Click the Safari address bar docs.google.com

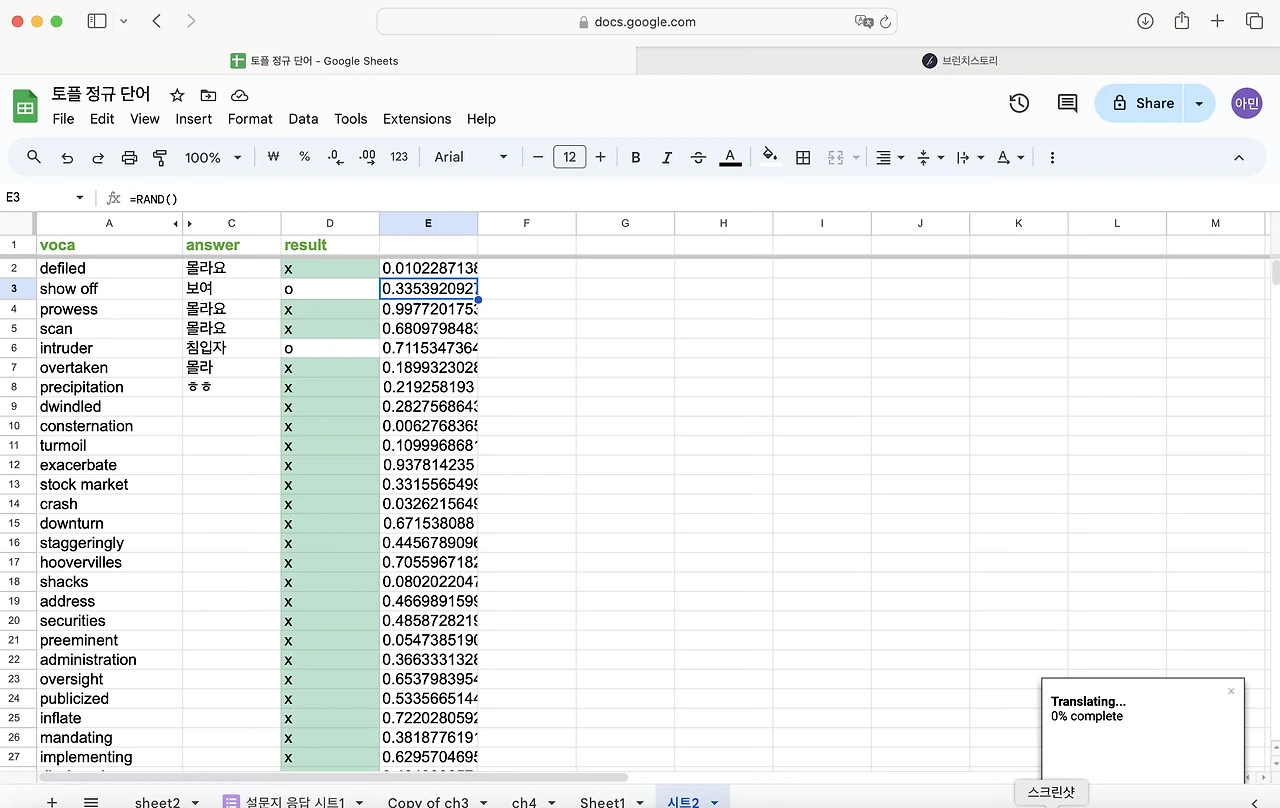pyautogui.click(x=637, y=21)
